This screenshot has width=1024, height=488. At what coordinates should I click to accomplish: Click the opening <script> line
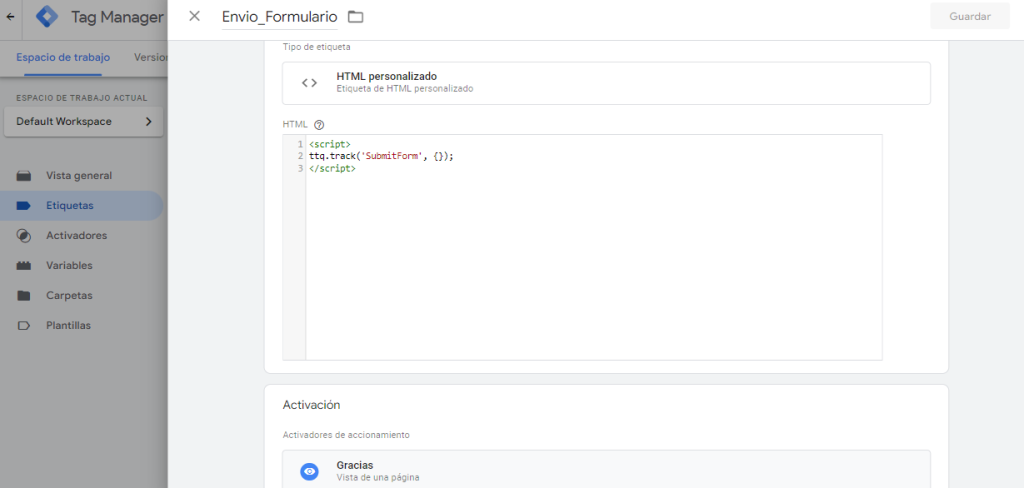(x=330, y=144)
